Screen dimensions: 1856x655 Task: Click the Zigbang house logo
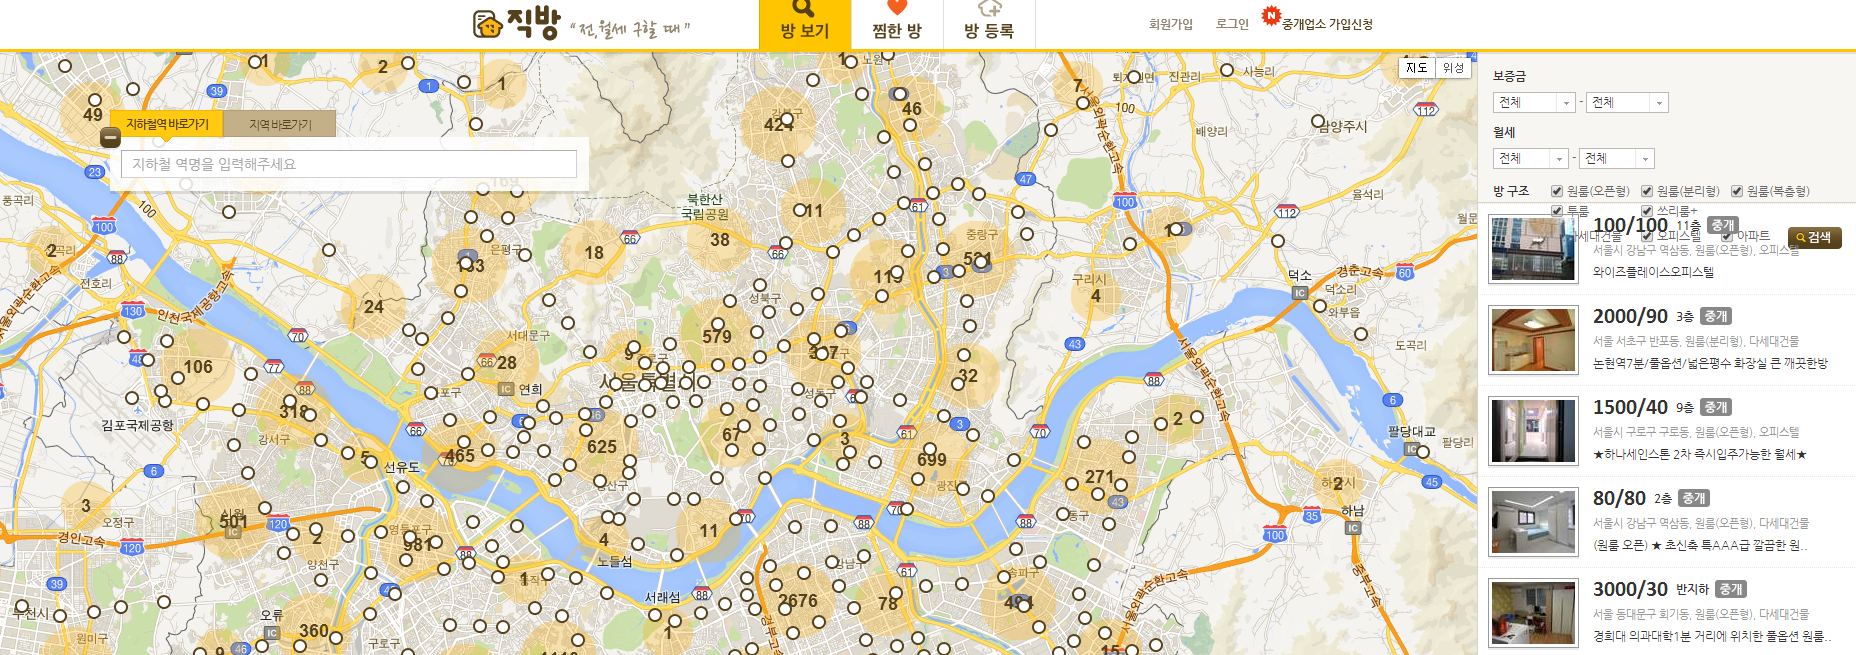coord(487,24)
